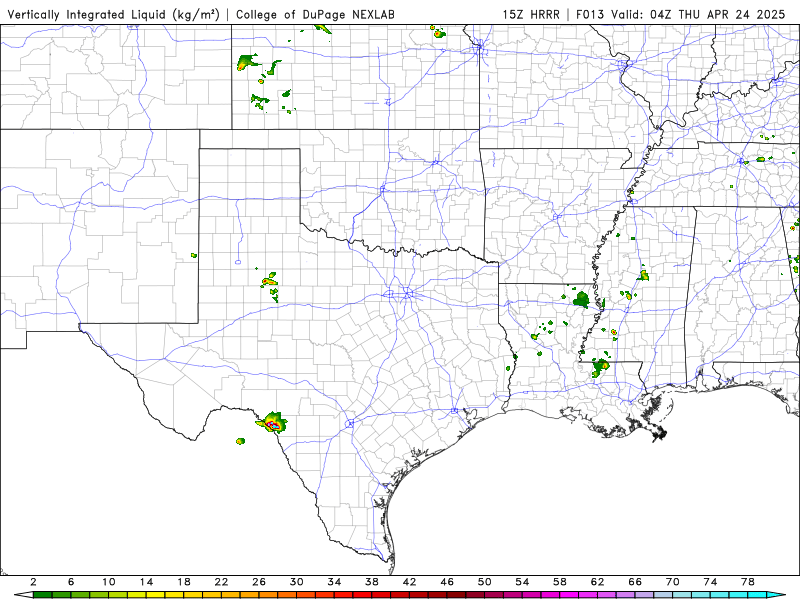The width and height of the screenshot is (800, 600).
Task: Click the colorbar label "26"
Action: click(259, 582)
